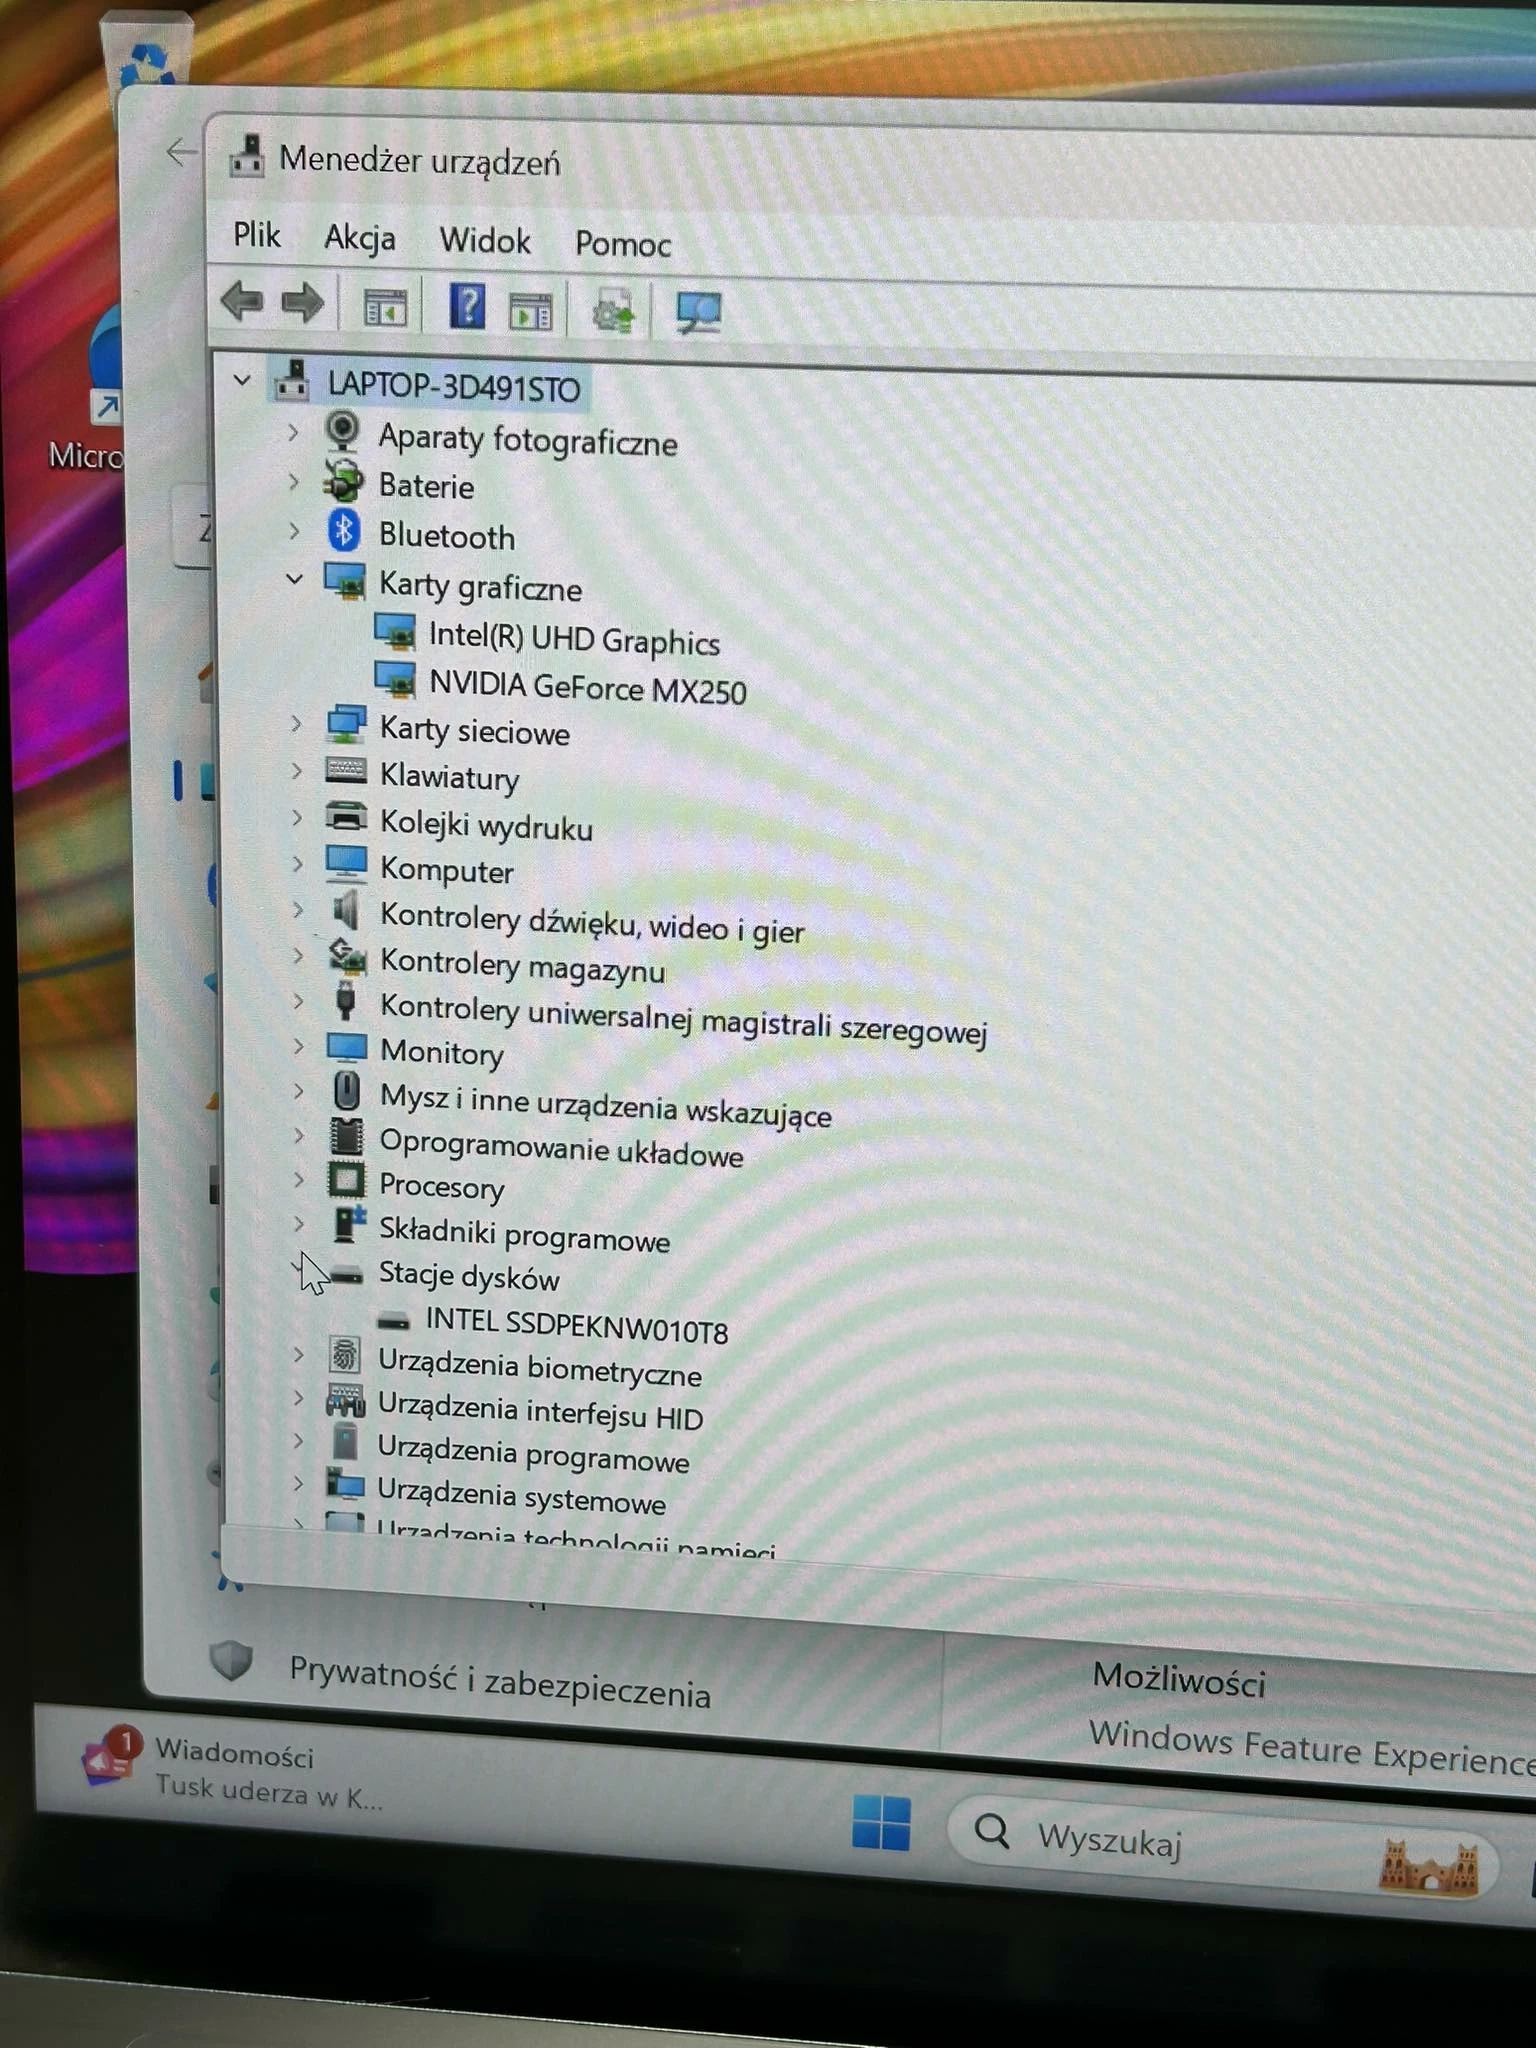
Task: Expand the Procesory category
Action: (x=298, y=1179)
